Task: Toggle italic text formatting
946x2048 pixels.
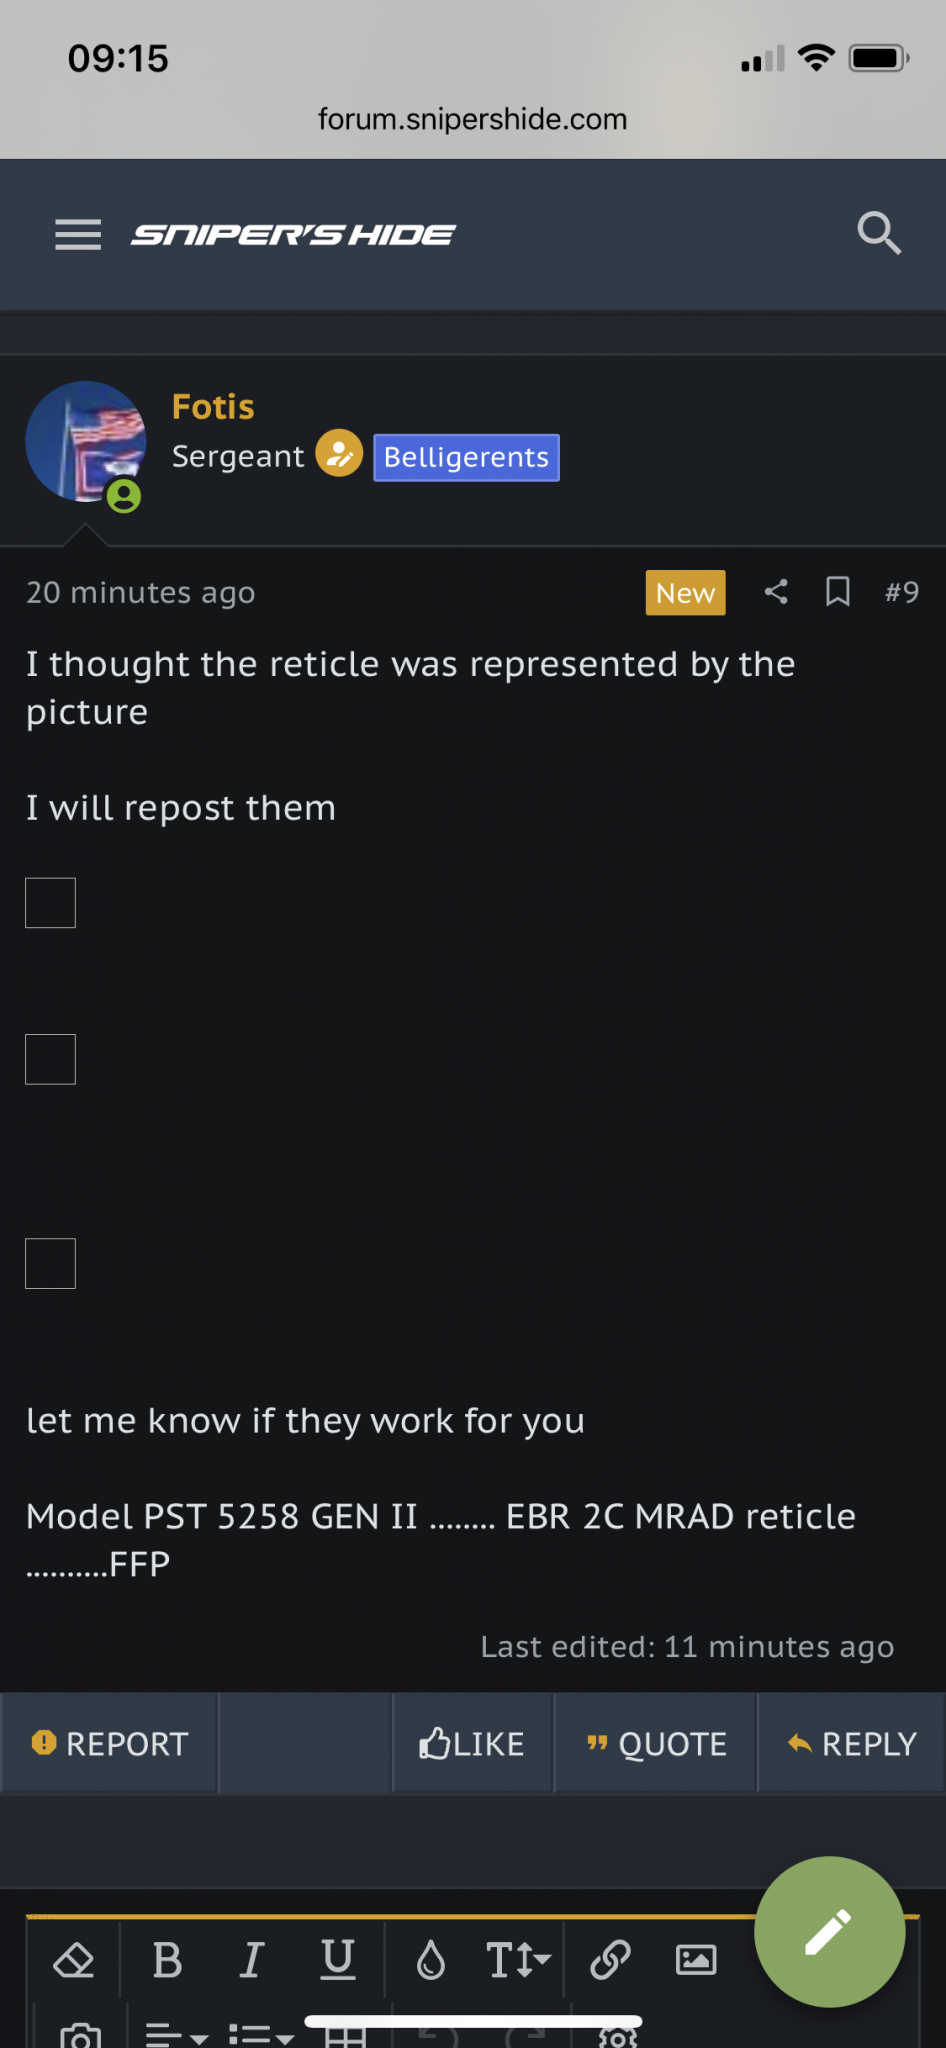Action: tap(252, 1960)
